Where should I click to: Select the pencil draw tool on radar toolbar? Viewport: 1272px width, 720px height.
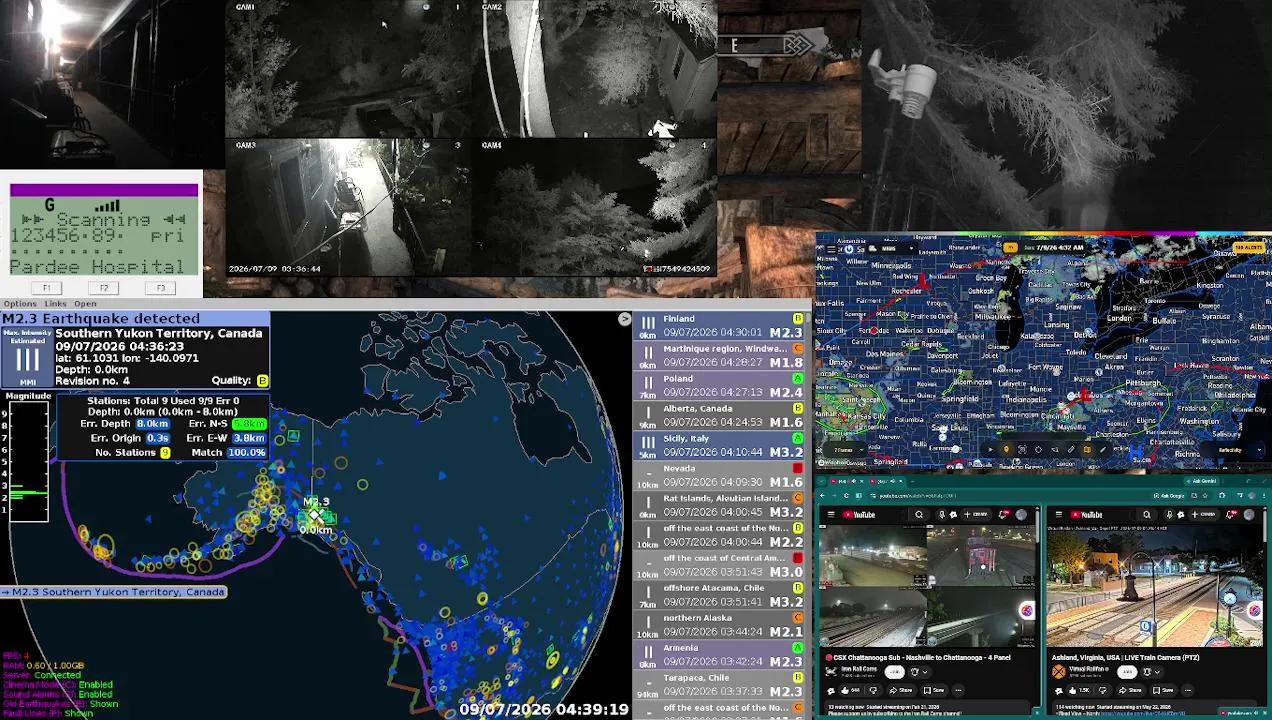point(1103,449)
